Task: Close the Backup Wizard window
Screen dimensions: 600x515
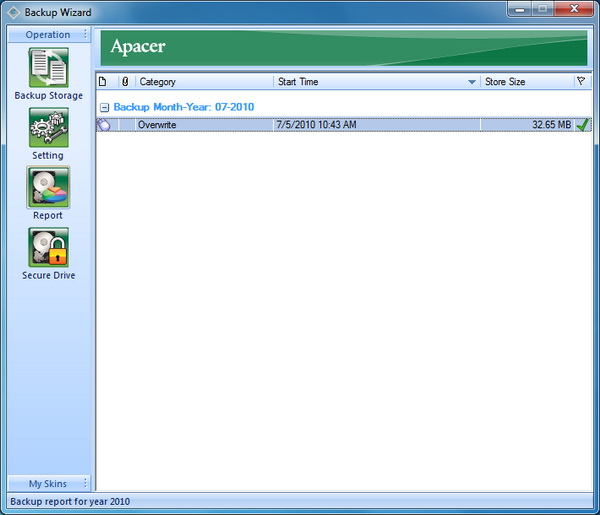Action: [574, 9]
